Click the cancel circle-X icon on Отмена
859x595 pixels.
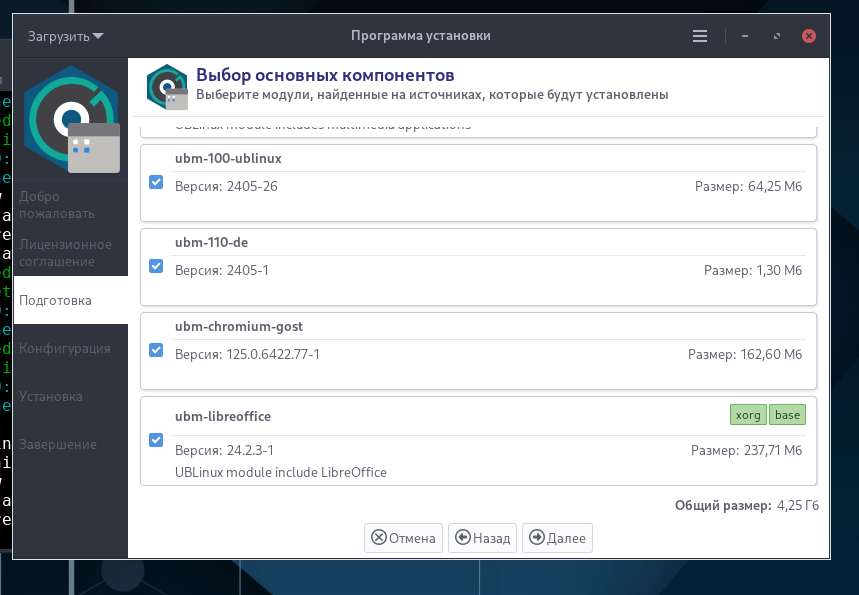tap(379, 537)
